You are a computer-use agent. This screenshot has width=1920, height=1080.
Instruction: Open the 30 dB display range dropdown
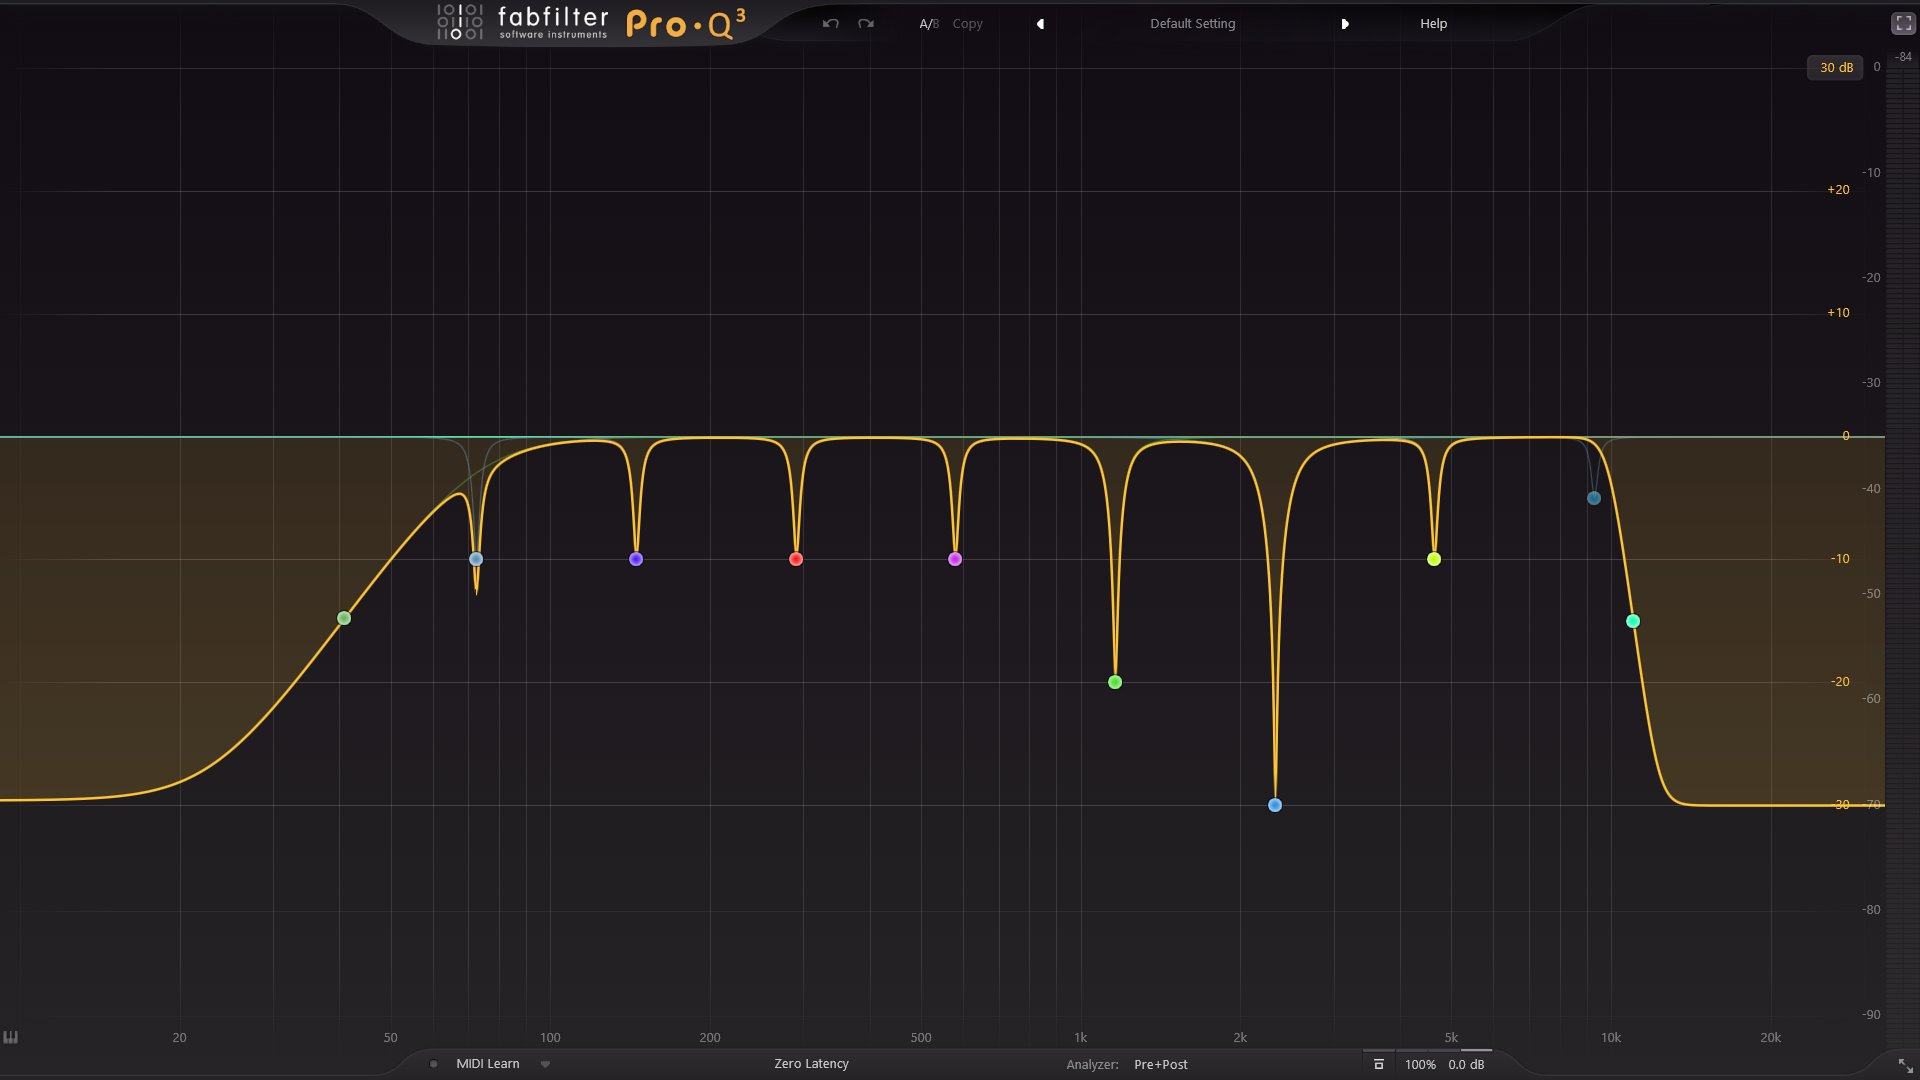coord(1835,68)
